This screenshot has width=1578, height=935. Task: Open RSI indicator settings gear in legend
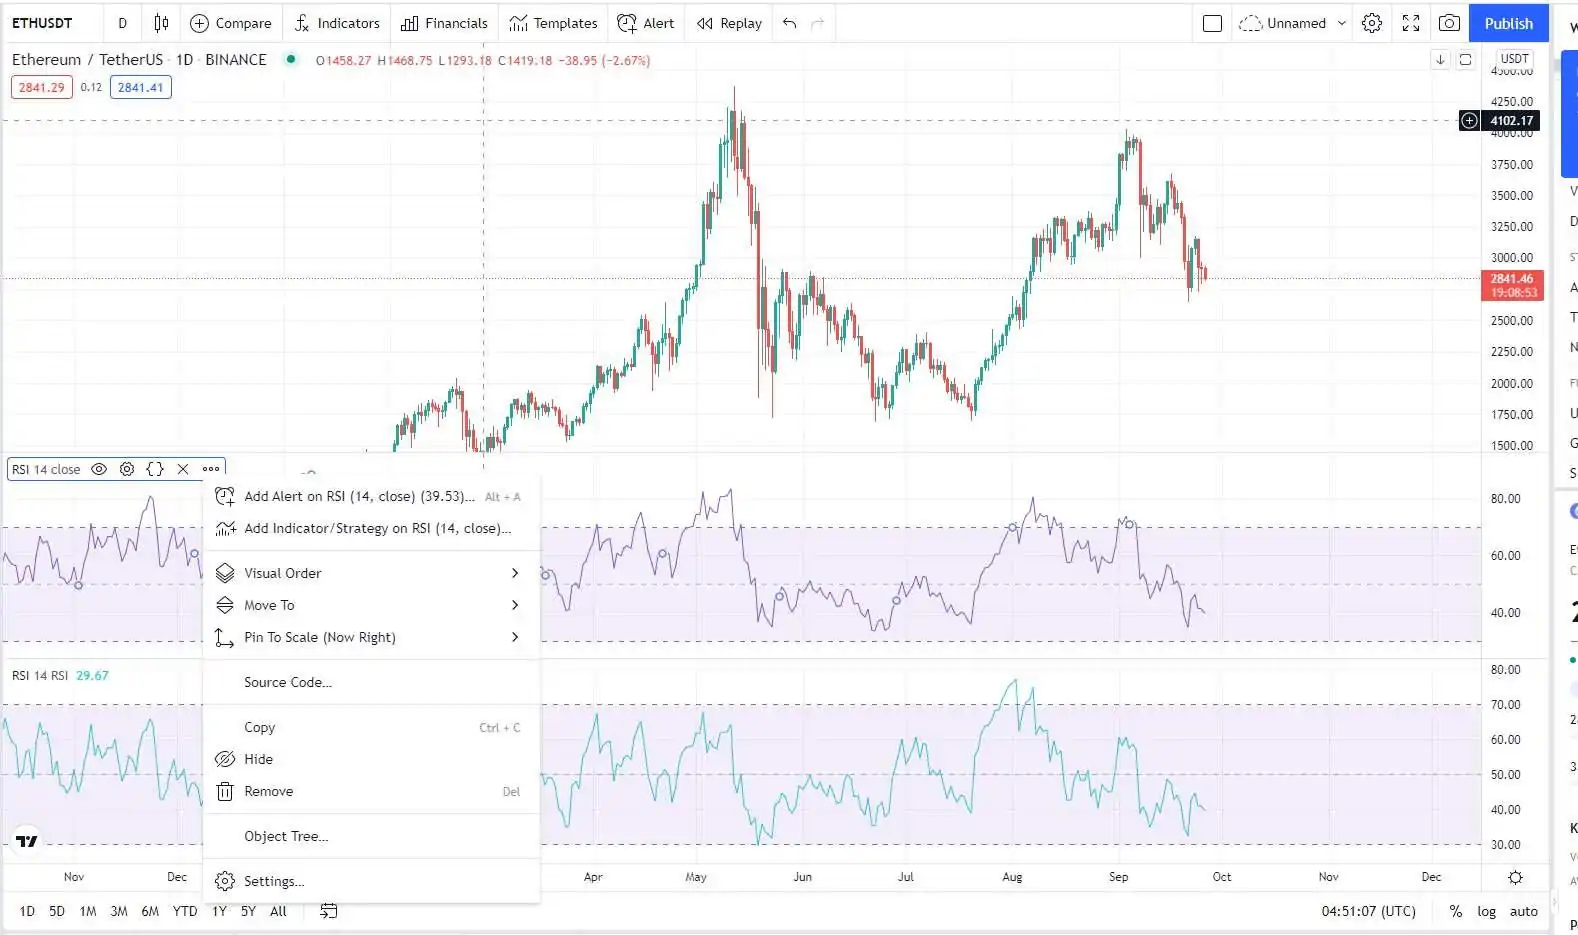pos(127,469)
